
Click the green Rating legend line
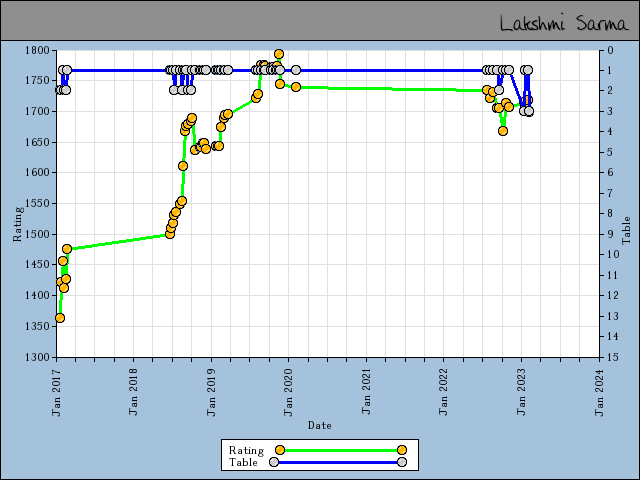pos(341,450)
